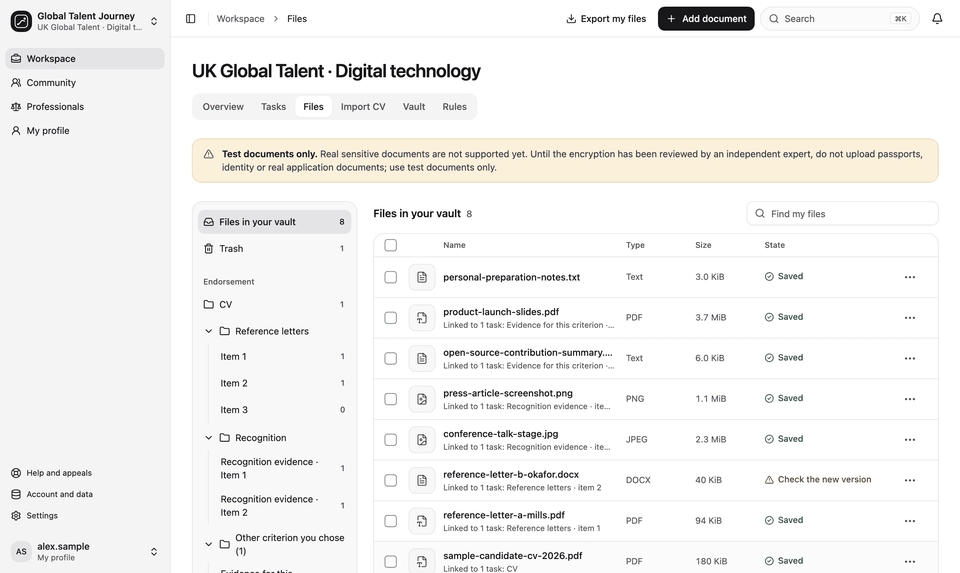Collapse the Recognition folder chevron
Screen dimensions: 960x573
[x=208, y=438]
